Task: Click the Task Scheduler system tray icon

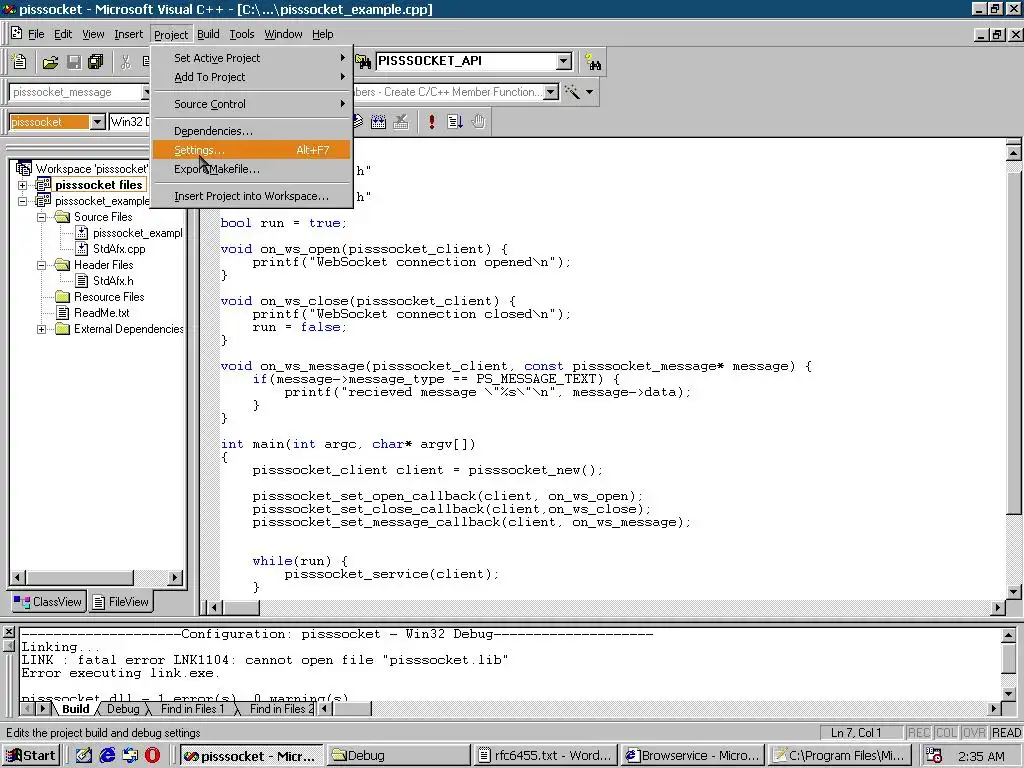Action: click(935, 756)
